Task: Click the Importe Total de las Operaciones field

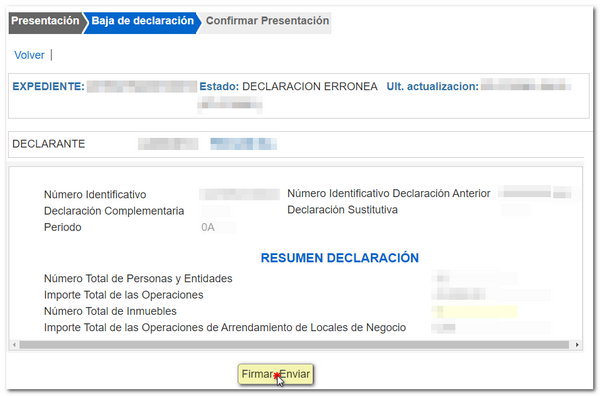Action: coord(491,295)
